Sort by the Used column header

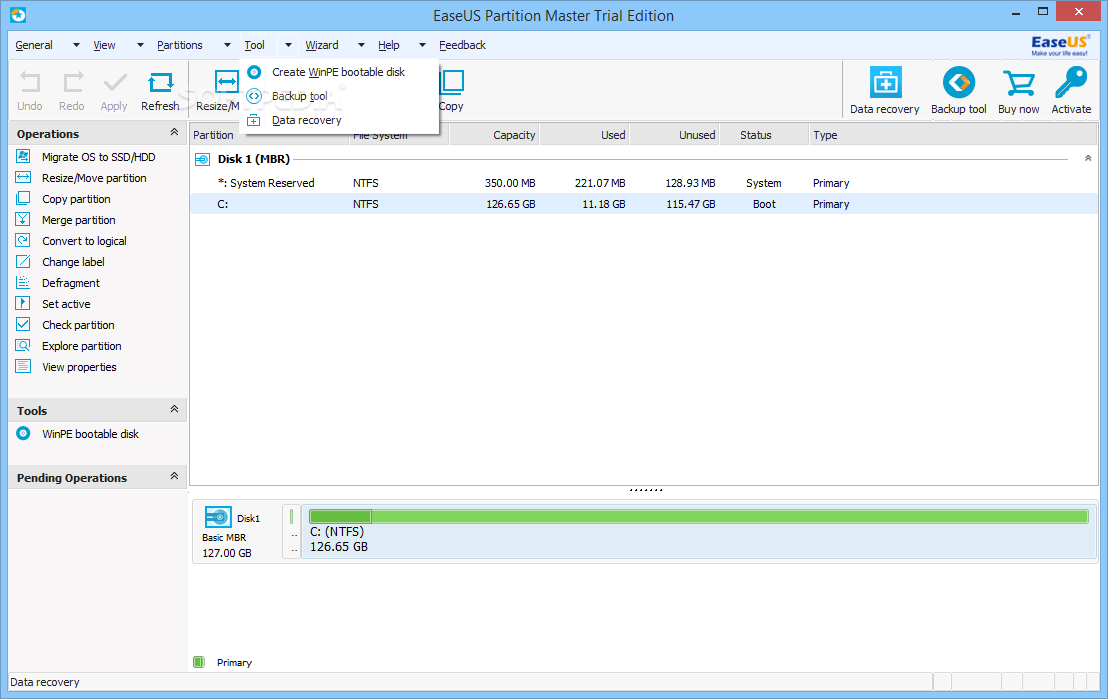(x=584, y=135)
